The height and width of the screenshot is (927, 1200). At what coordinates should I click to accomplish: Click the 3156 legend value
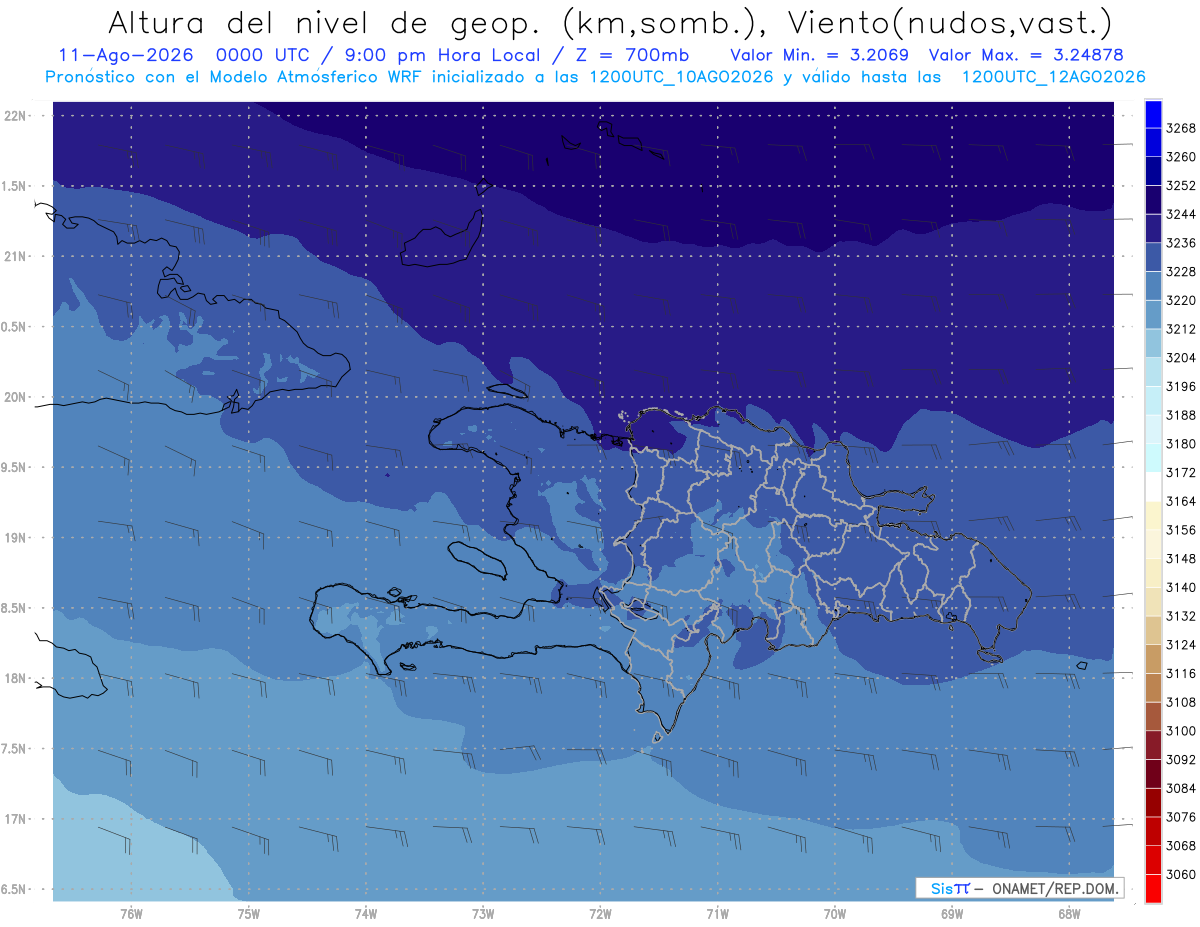[x=1181, y=530]
